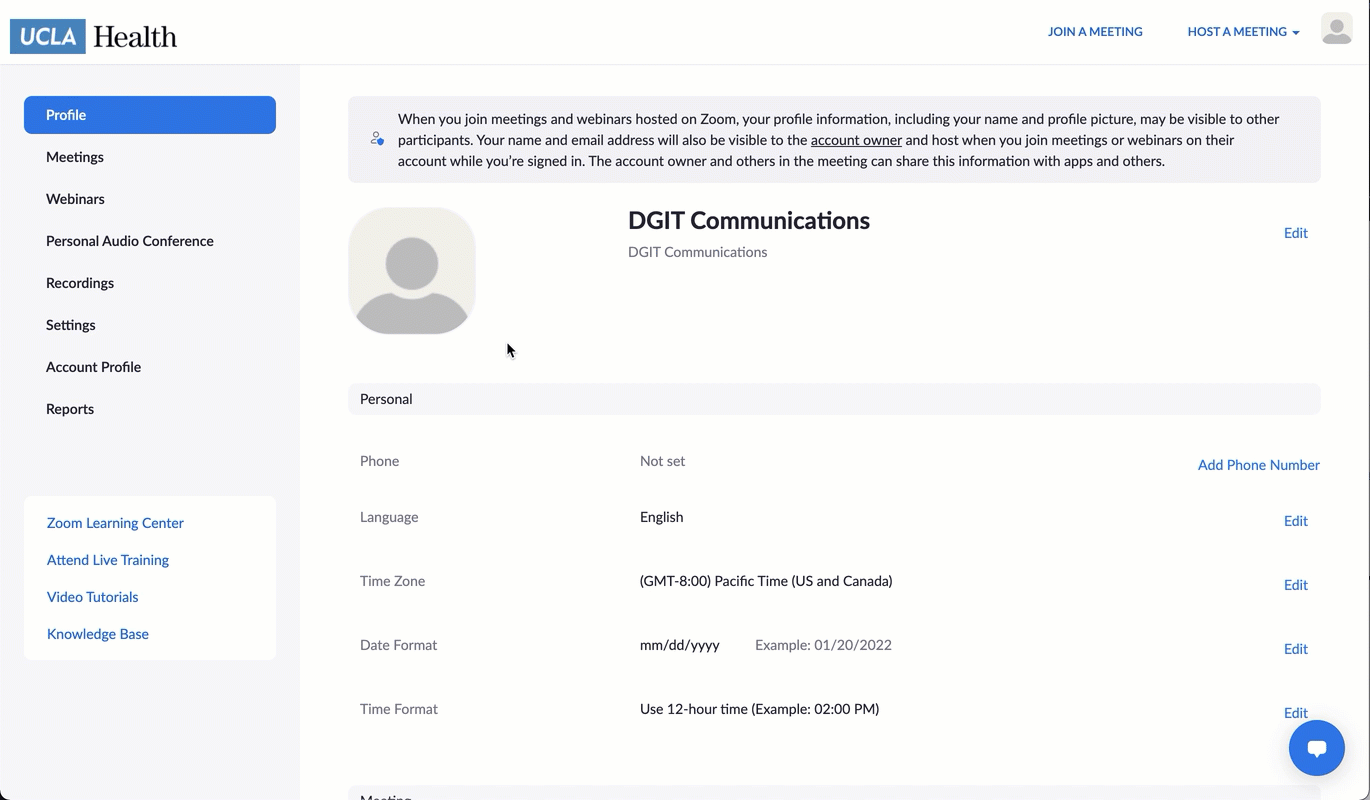Click the UCLA Health logo

click(94, 36)
